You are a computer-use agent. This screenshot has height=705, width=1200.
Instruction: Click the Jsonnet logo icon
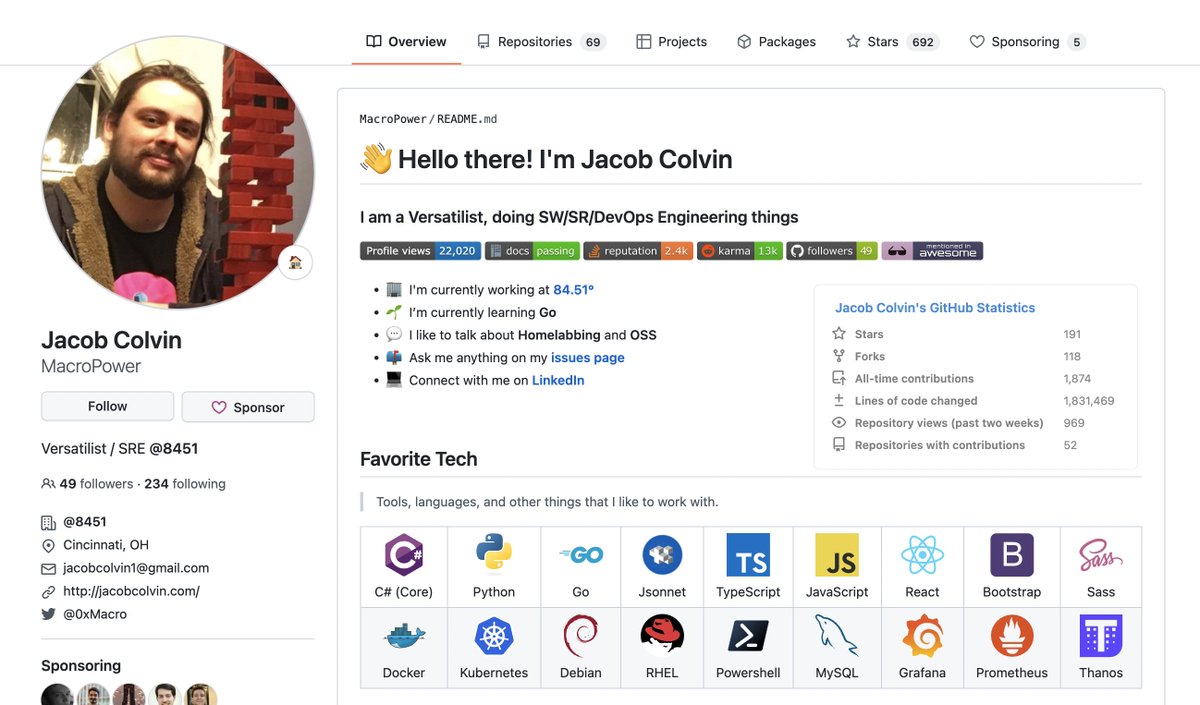(x=662, y=554)
